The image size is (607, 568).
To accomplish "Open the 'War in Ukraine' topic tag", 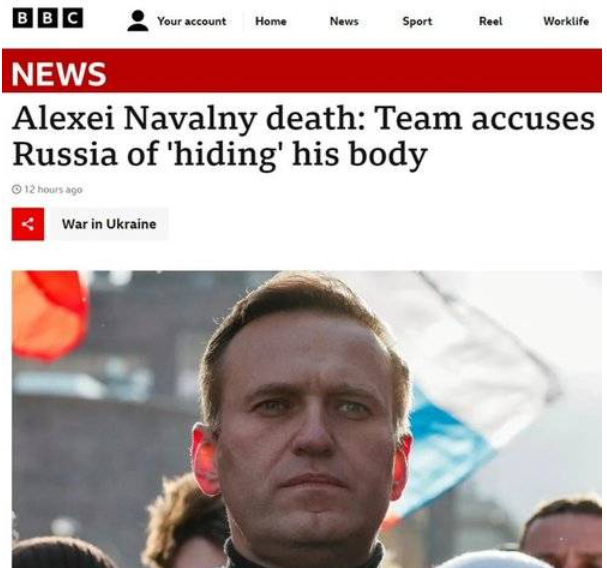I will pyautogui.click(x=109, y=224).
